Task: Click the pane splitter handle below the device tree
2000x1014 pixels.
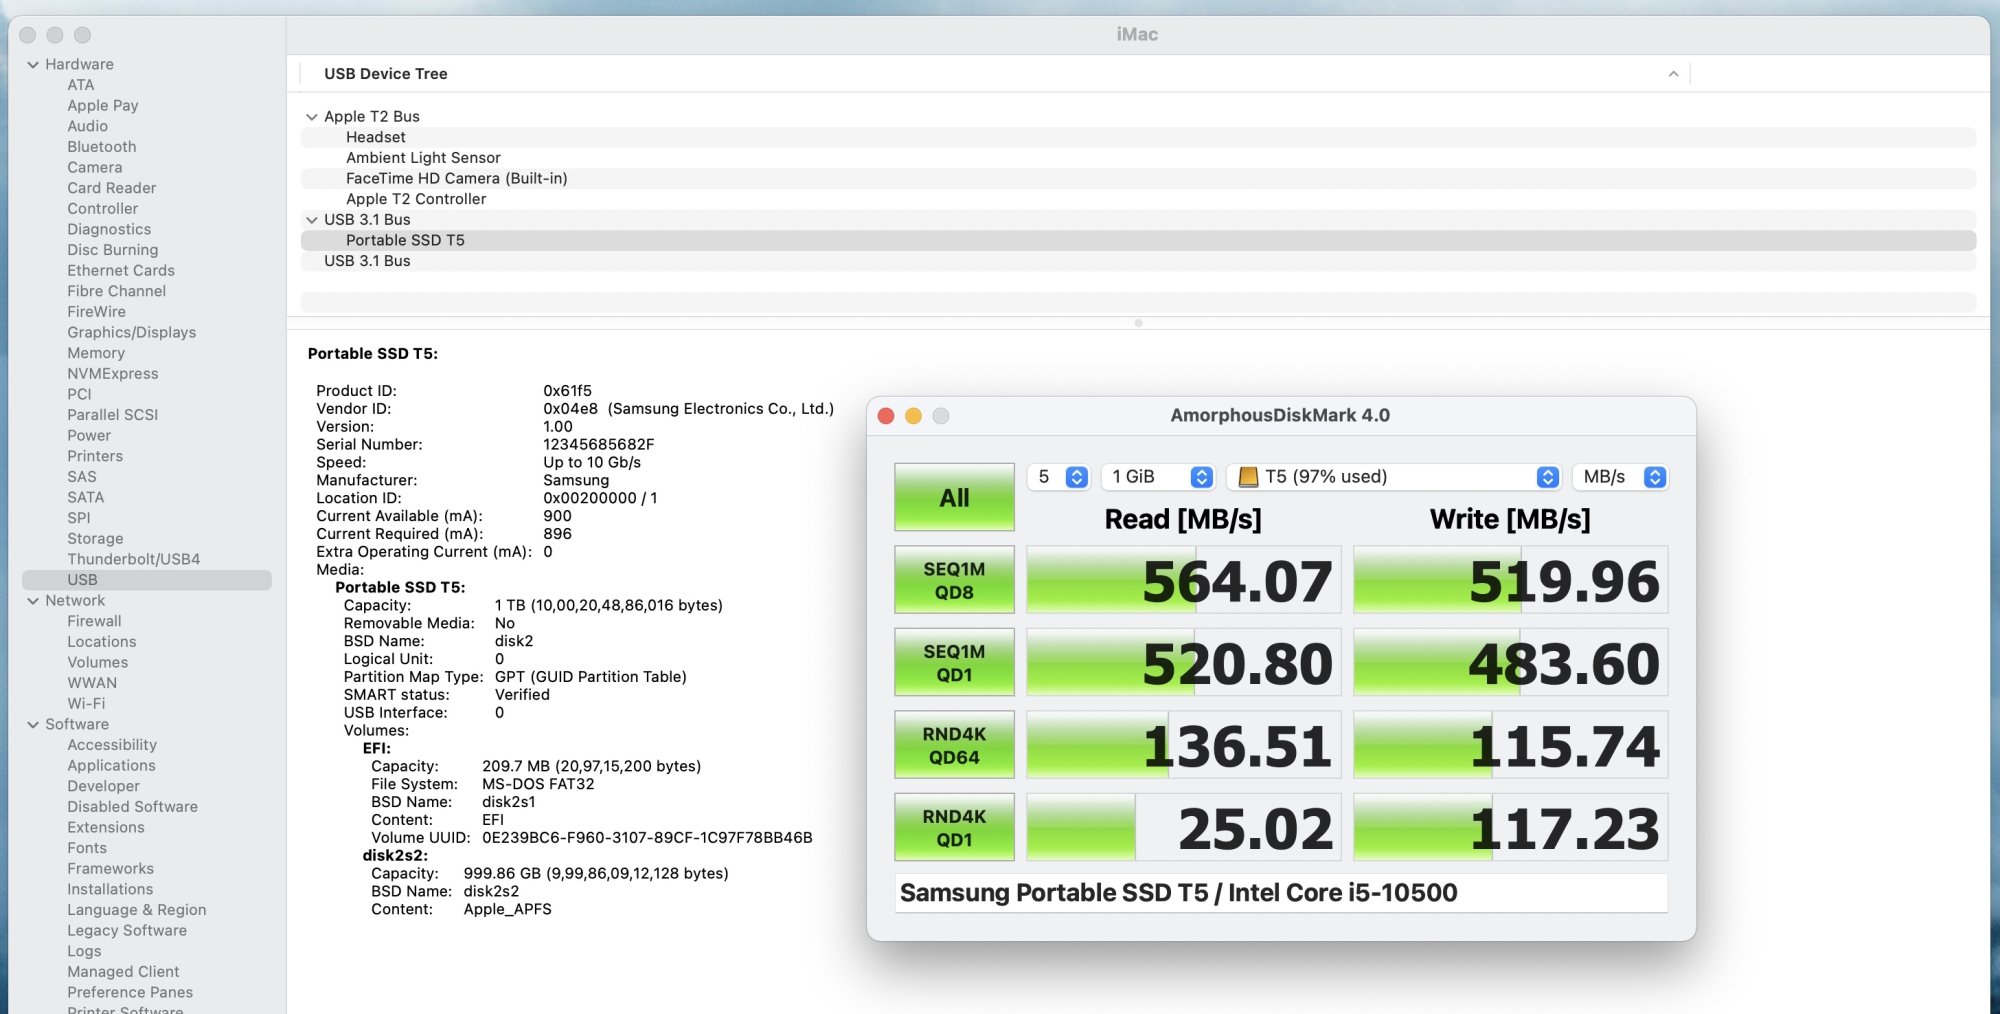Action: pyautogui.click(x=1138, y=323)
